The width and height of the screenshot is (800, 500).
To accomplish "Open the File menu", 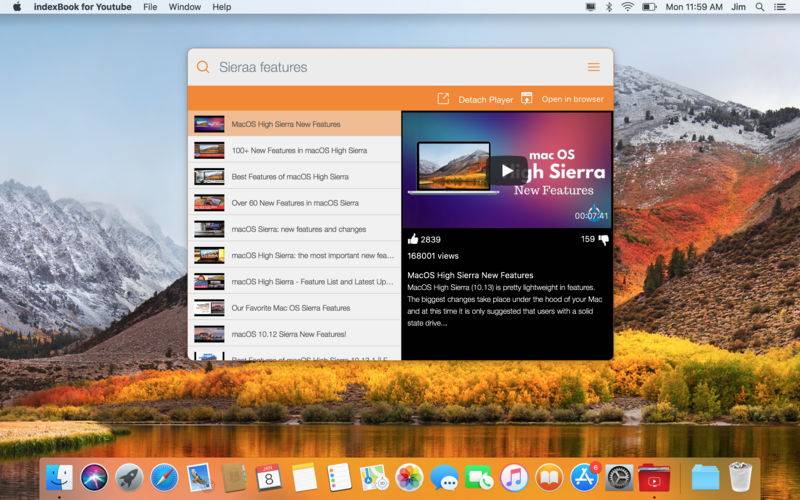I will point(150,7).
